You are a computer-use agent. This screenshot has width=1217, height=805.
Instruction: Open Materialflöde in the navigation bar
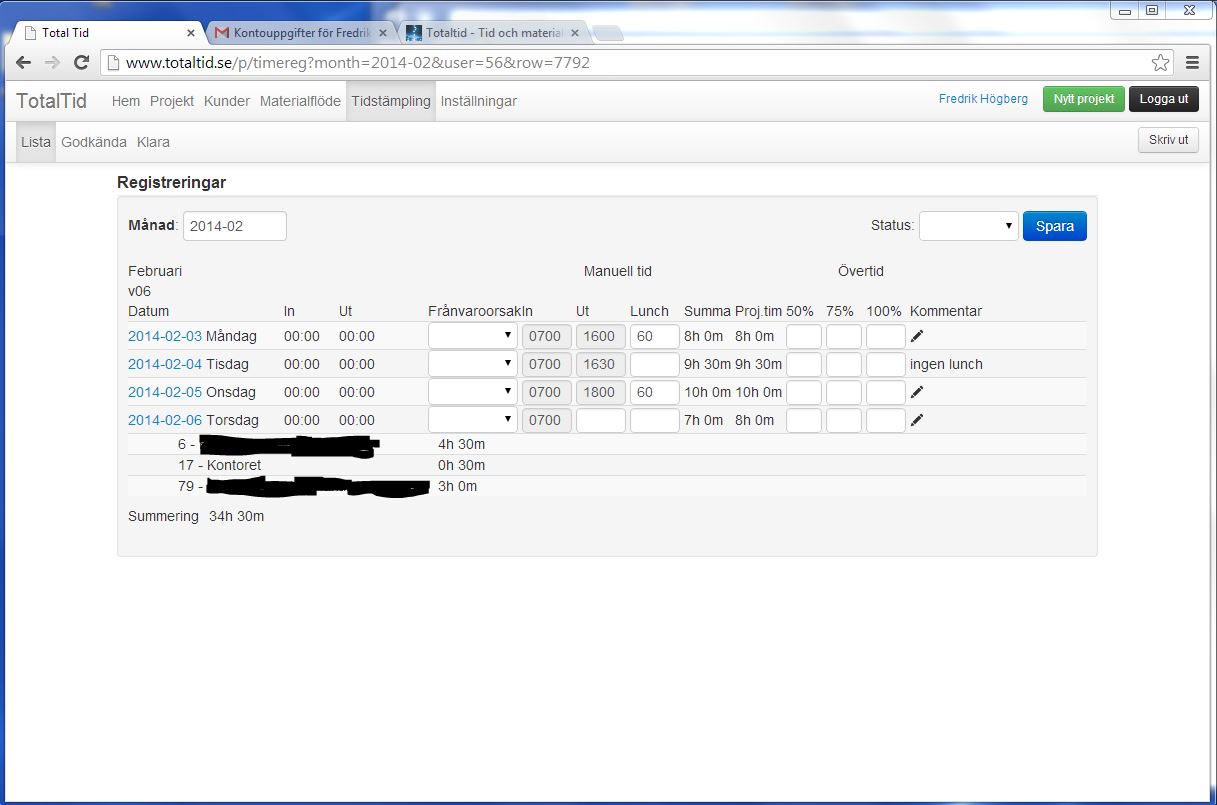tap(301, 101)
